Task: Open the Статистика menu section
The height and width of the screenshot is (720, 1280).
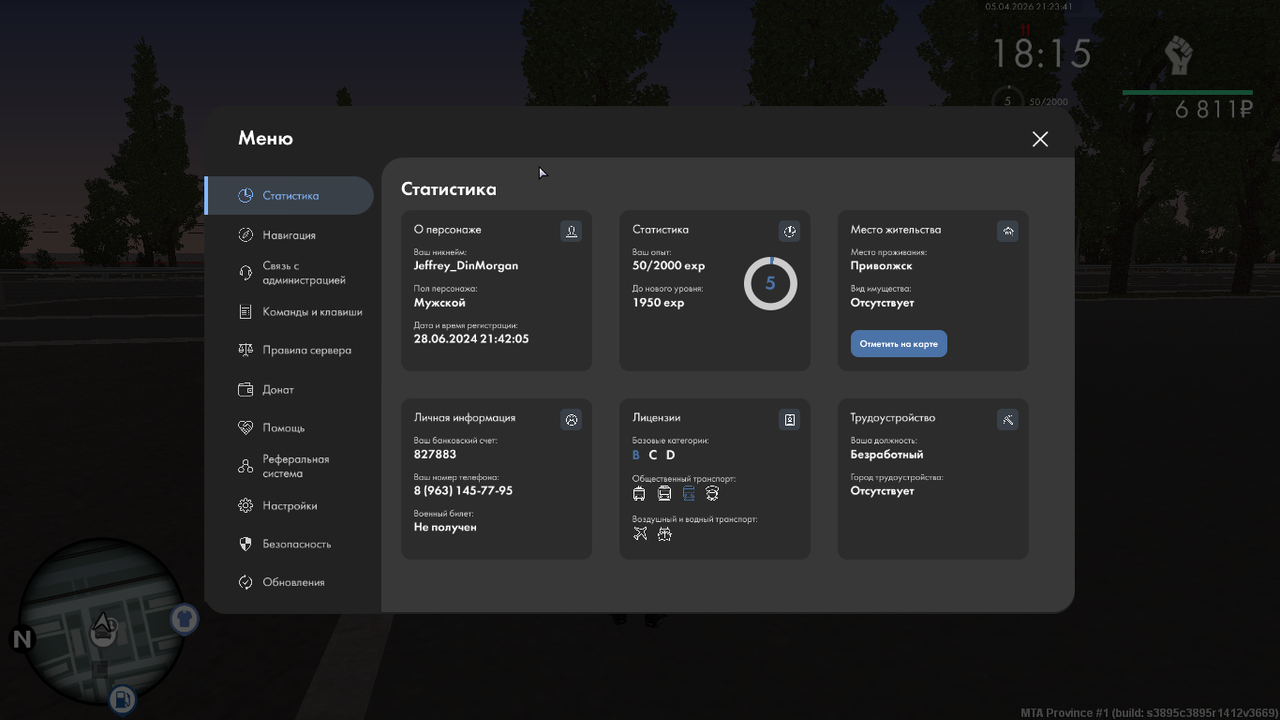Action: click(x=289, y=196)
